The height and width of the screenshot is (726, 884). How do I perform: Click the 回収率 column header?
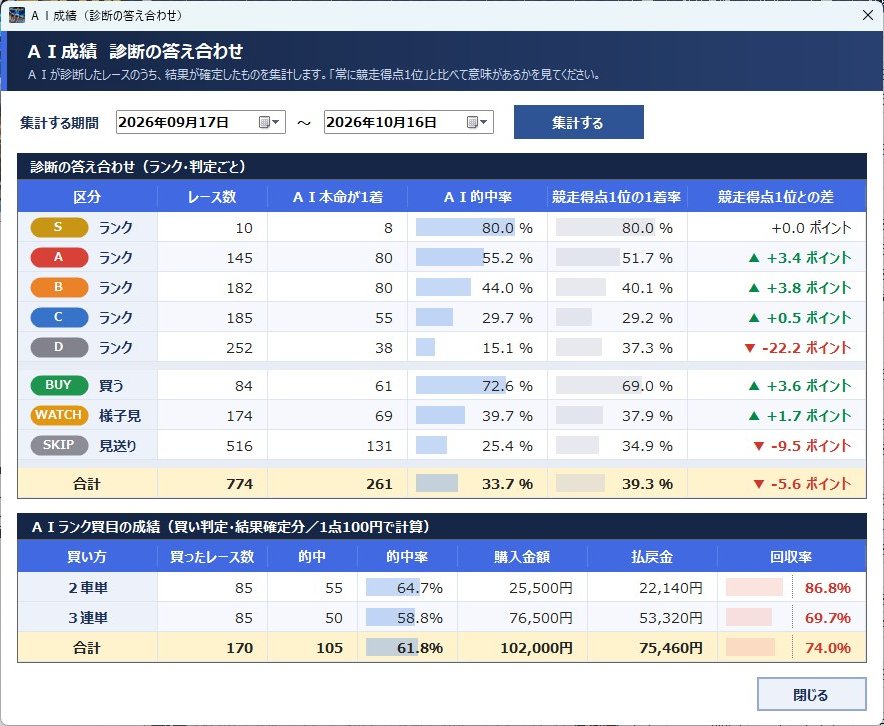(791, 557)
